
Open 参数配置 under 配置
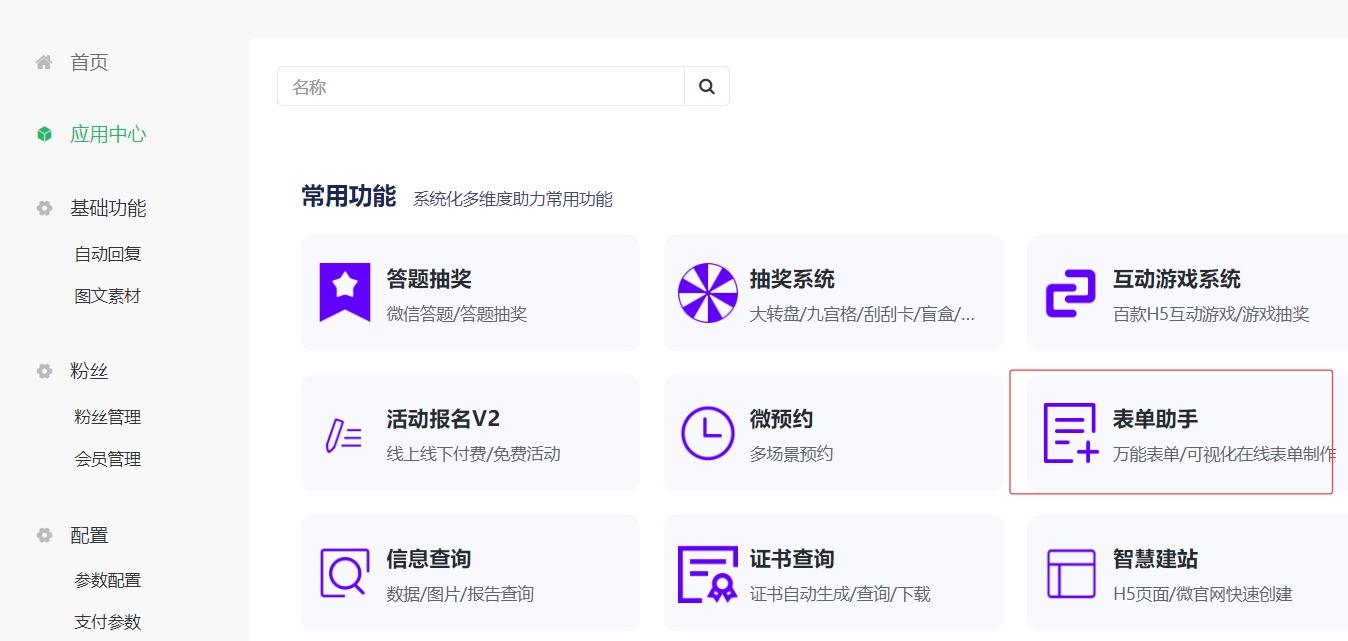pyautogui.click(x=108, y=580)
